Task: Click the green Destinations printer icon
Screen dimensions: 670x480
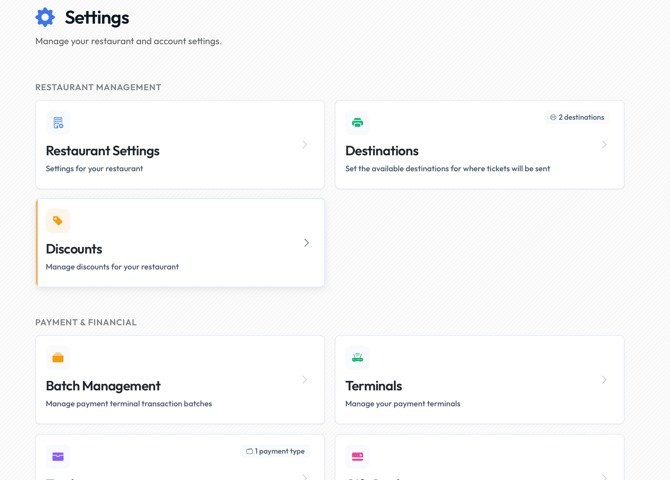Action: (x=357, y=123)
